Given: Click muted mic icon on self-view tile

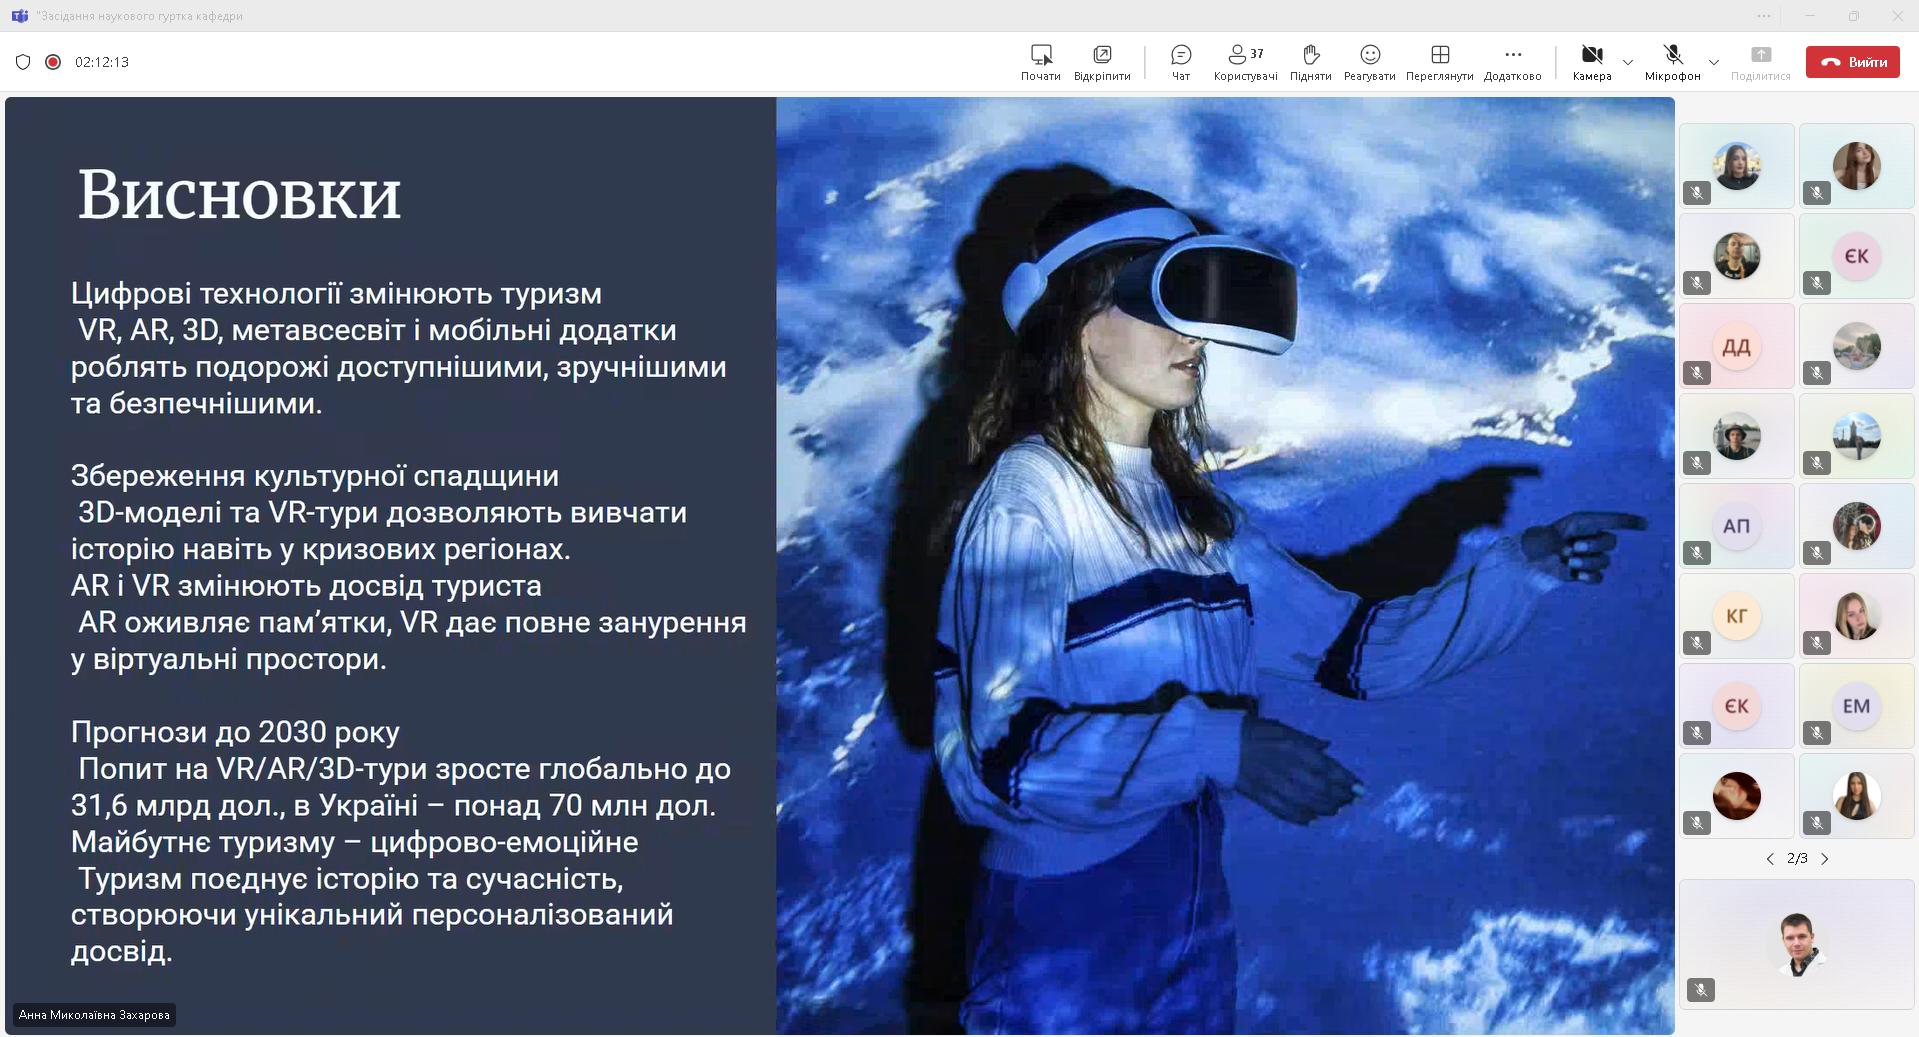Looking at the screenshot, I should pyautogui.click(x=1701, y=990).
